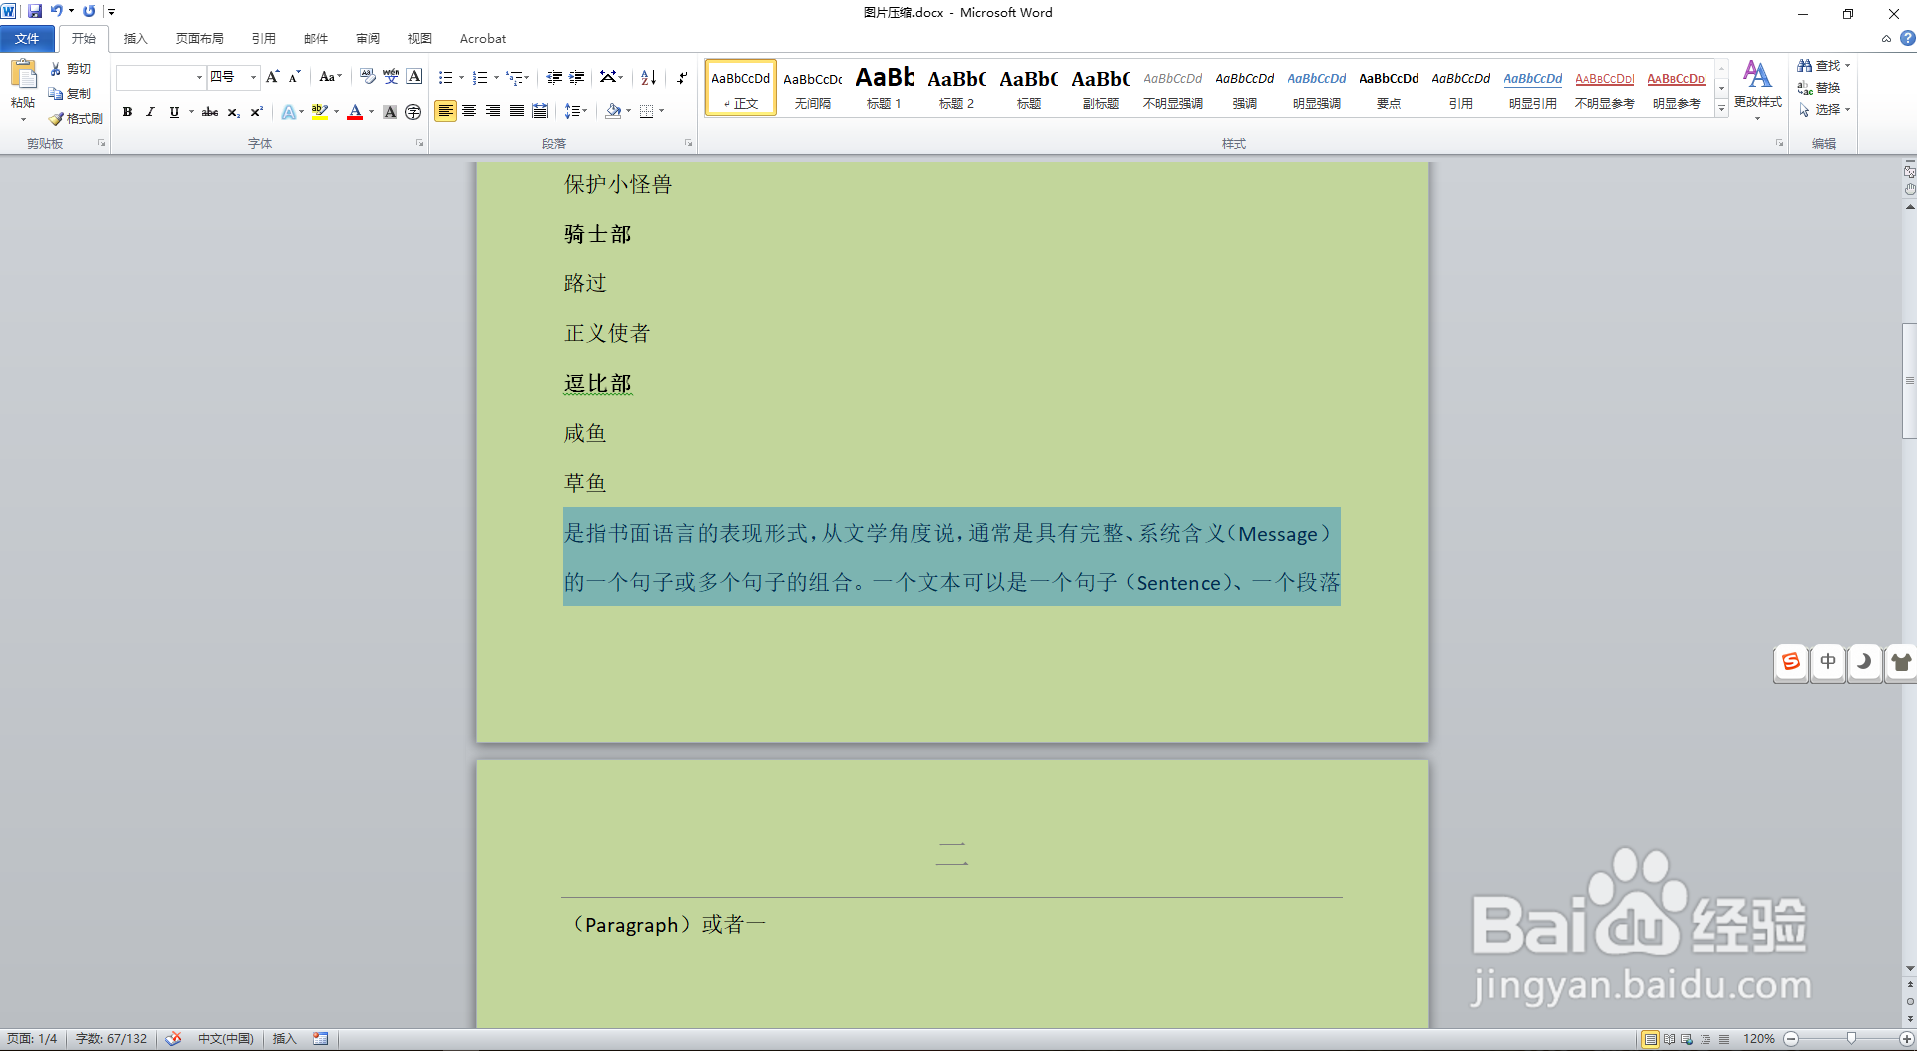The height and width of the screenshot is (1051, 1917).
Task: Open the sort order icon in paragraph group
Action: pyautogui.click(x=647, y=77)
